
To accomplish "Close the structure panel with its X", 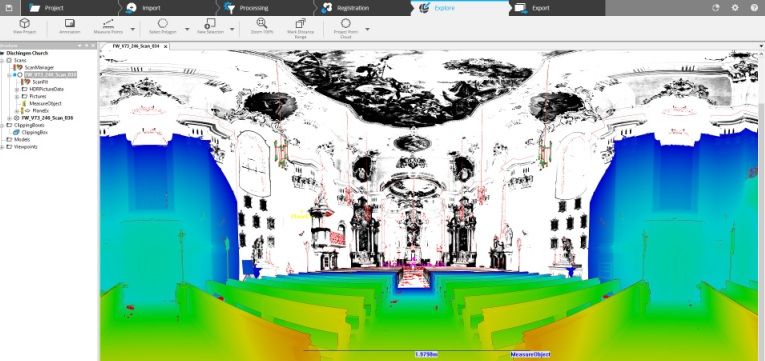I will [94, 45].
